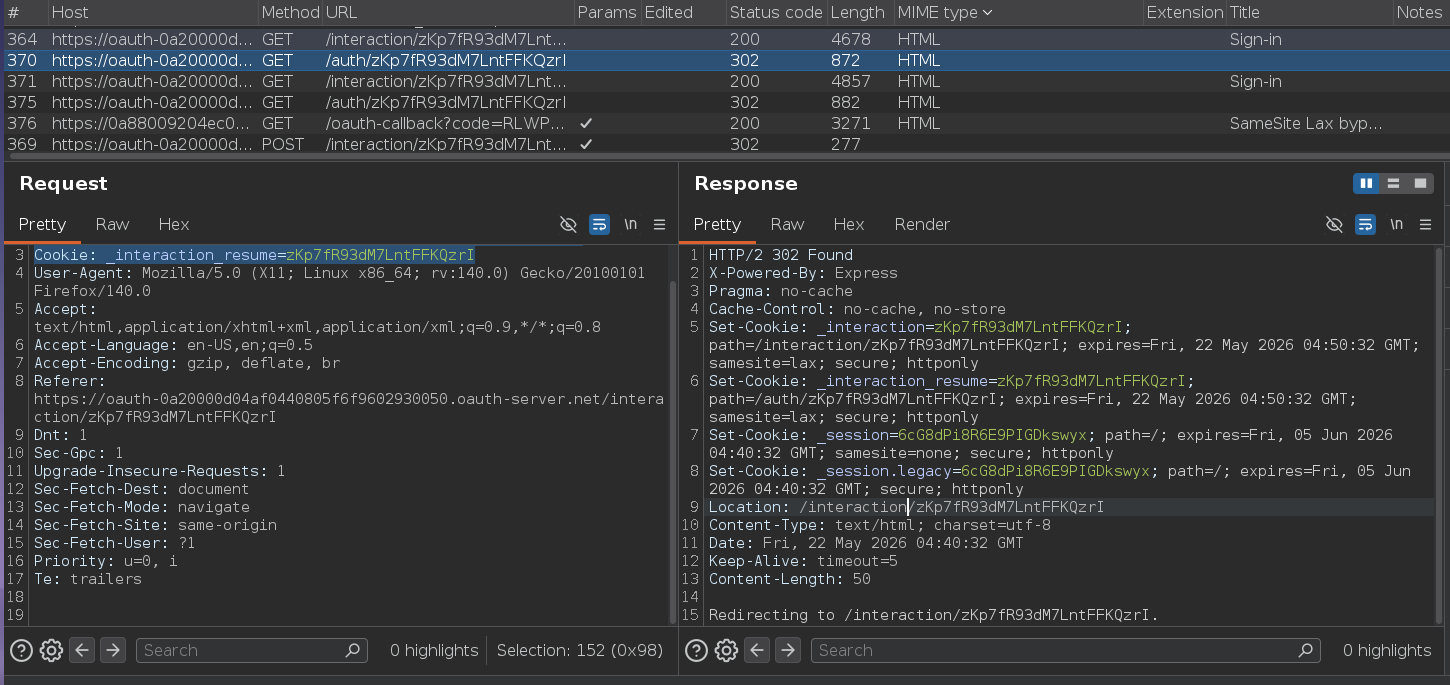Switch Response view to Hex tab
1450x685 pixels.
click(x=849, y=224)
